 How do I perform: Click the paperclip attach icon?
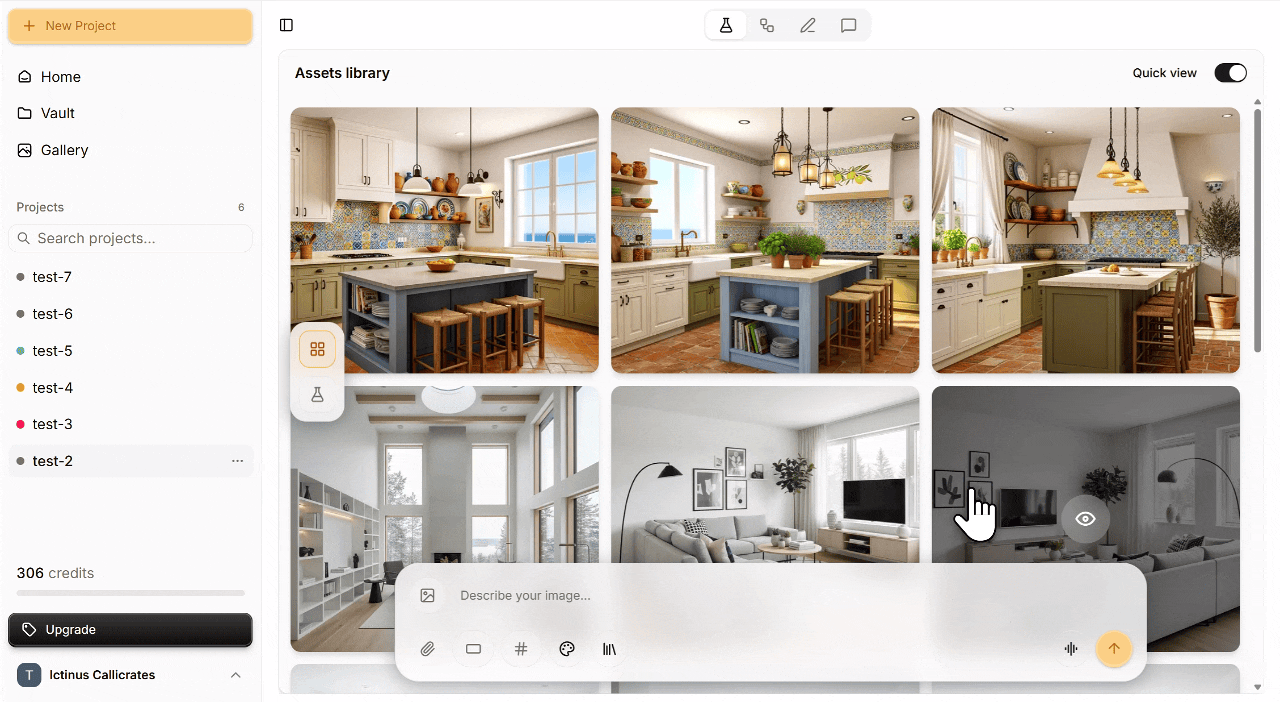[x=428, y=649]
